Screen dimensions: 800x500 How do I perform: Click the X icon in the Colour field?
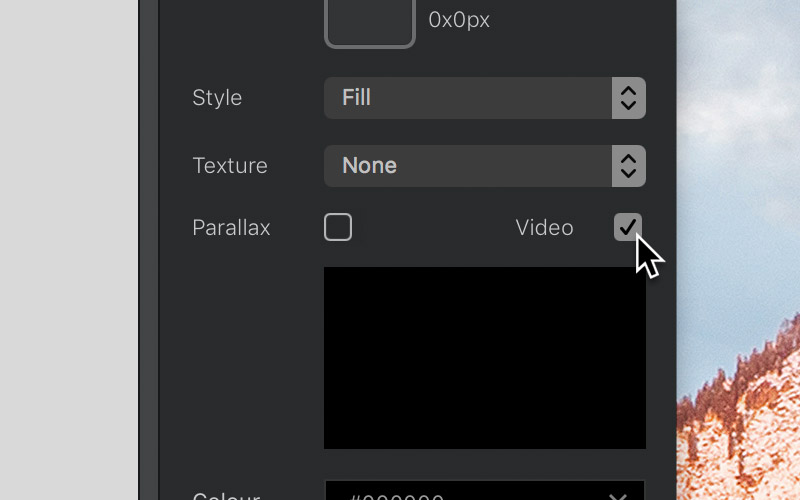click(x=618, y=496)
